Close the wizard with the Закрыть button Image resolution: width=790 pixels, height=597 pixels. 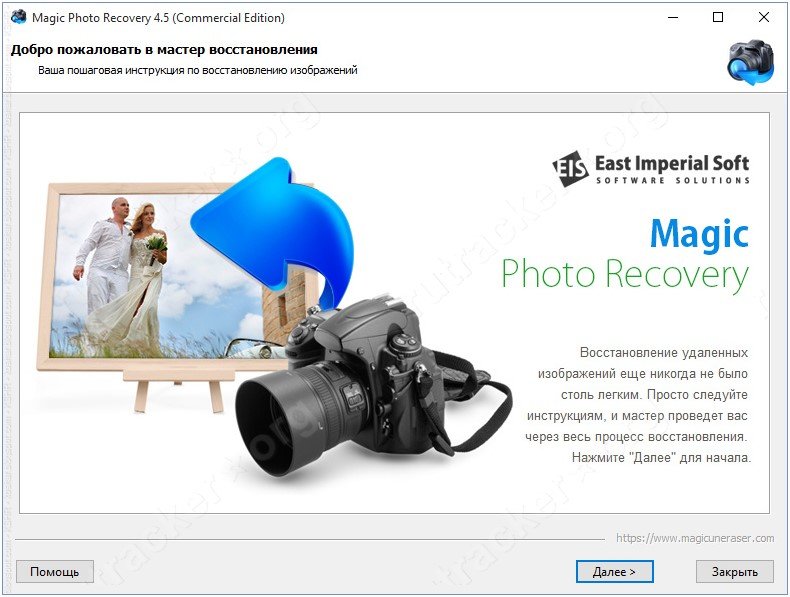click(x=735, y=572)
